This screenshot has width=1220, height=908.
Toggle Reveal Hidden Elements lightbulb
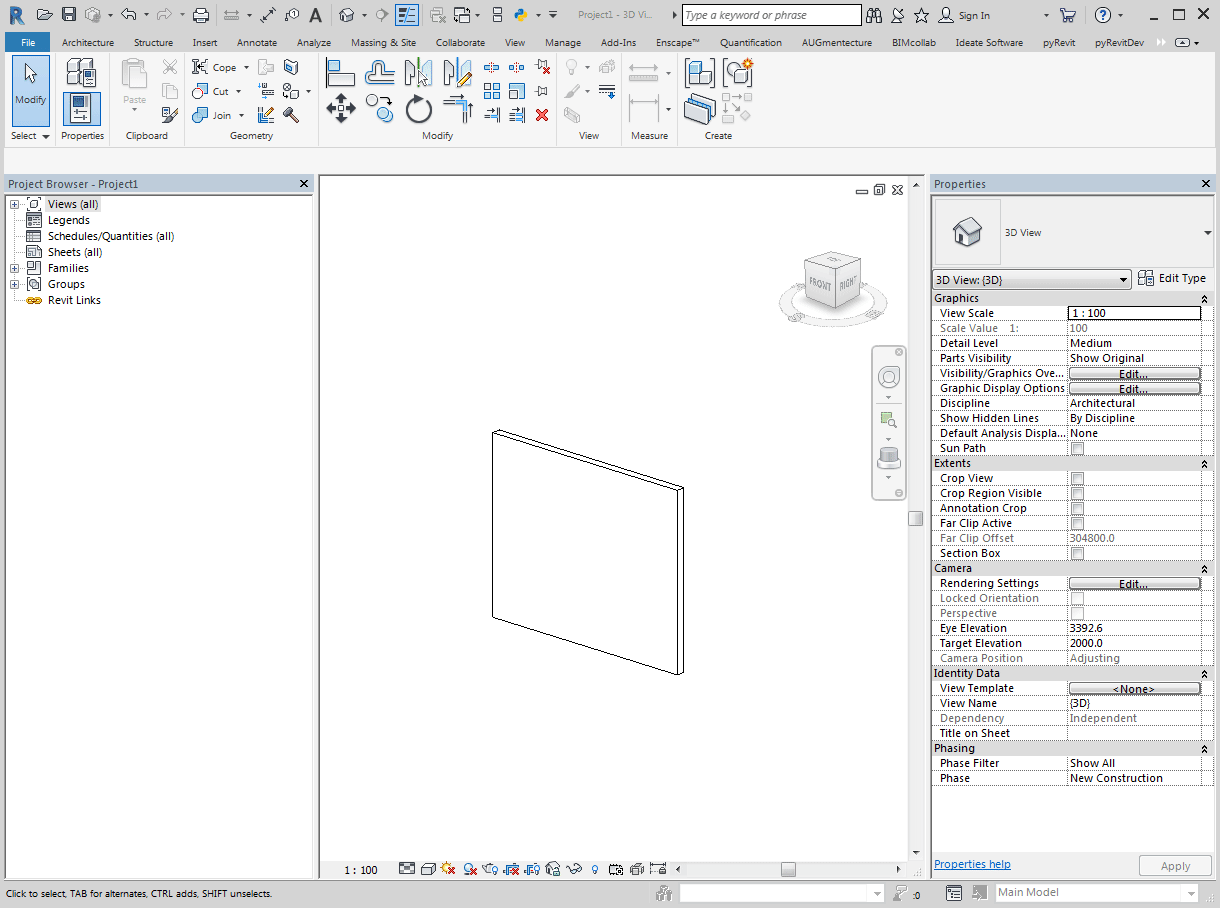click(594, 869)
